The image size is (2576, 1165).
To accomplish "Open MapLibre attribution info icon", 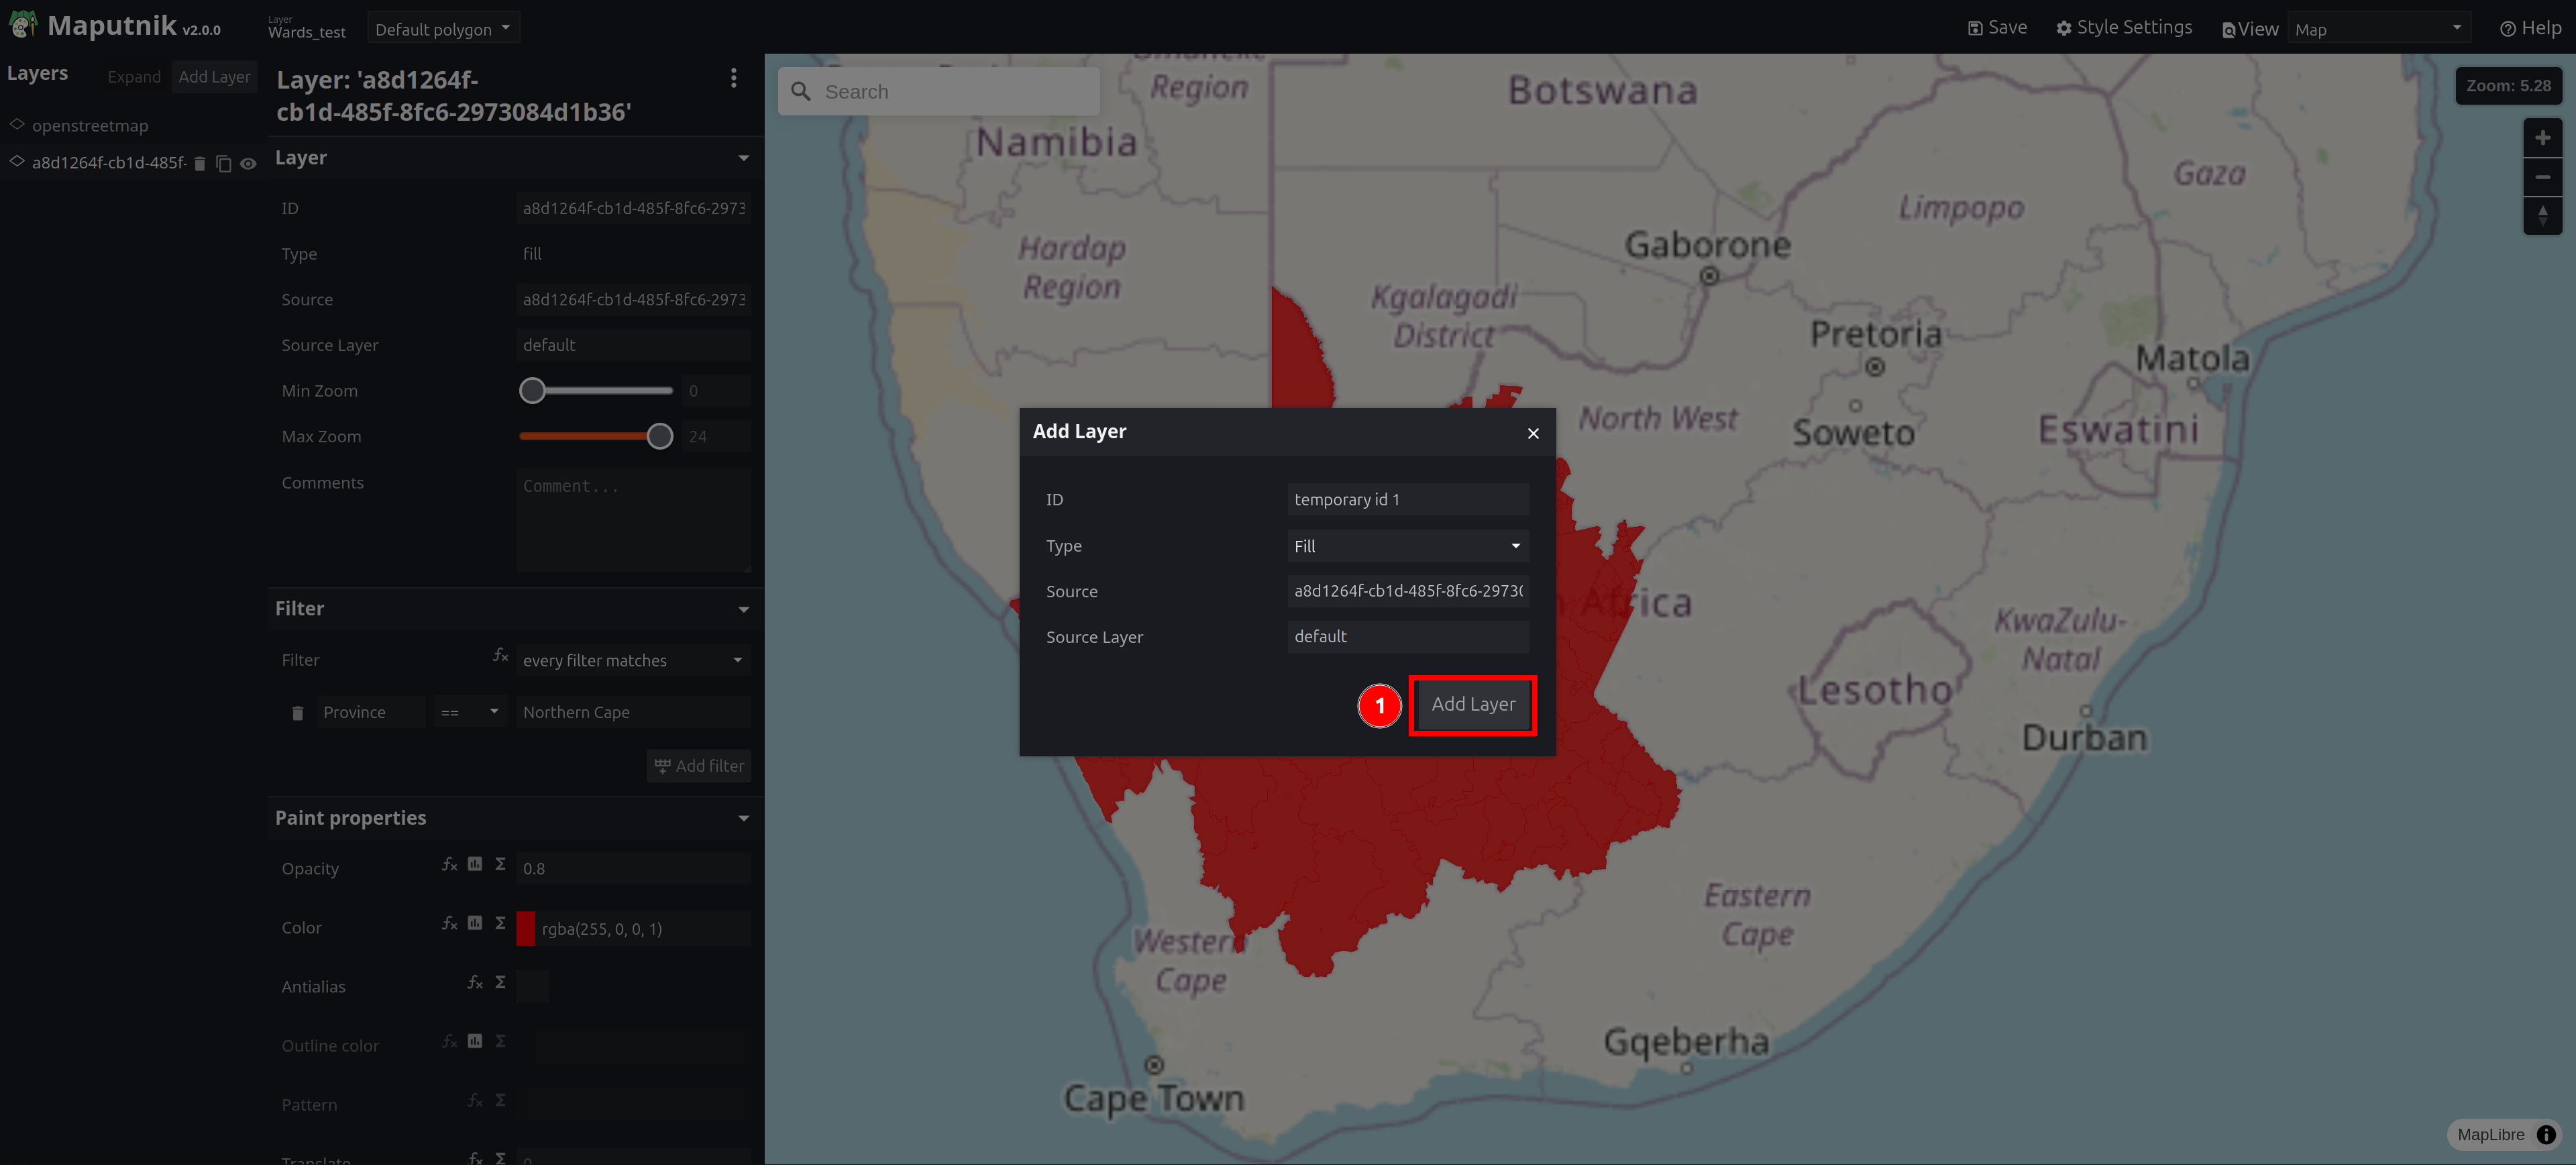I will tap(2546, 1135).
